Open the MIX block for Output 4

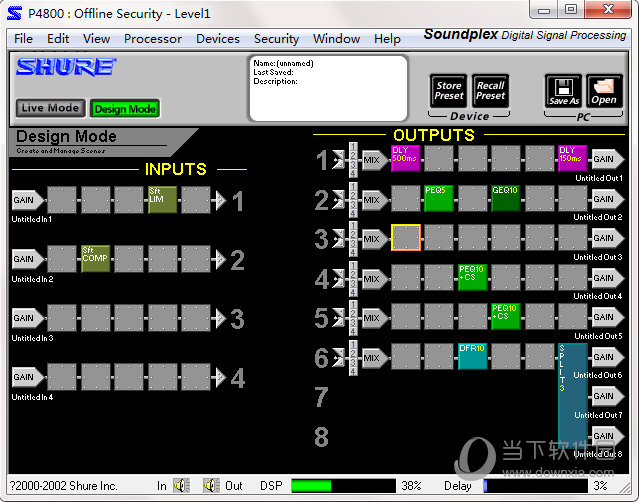tap(375, 279)
